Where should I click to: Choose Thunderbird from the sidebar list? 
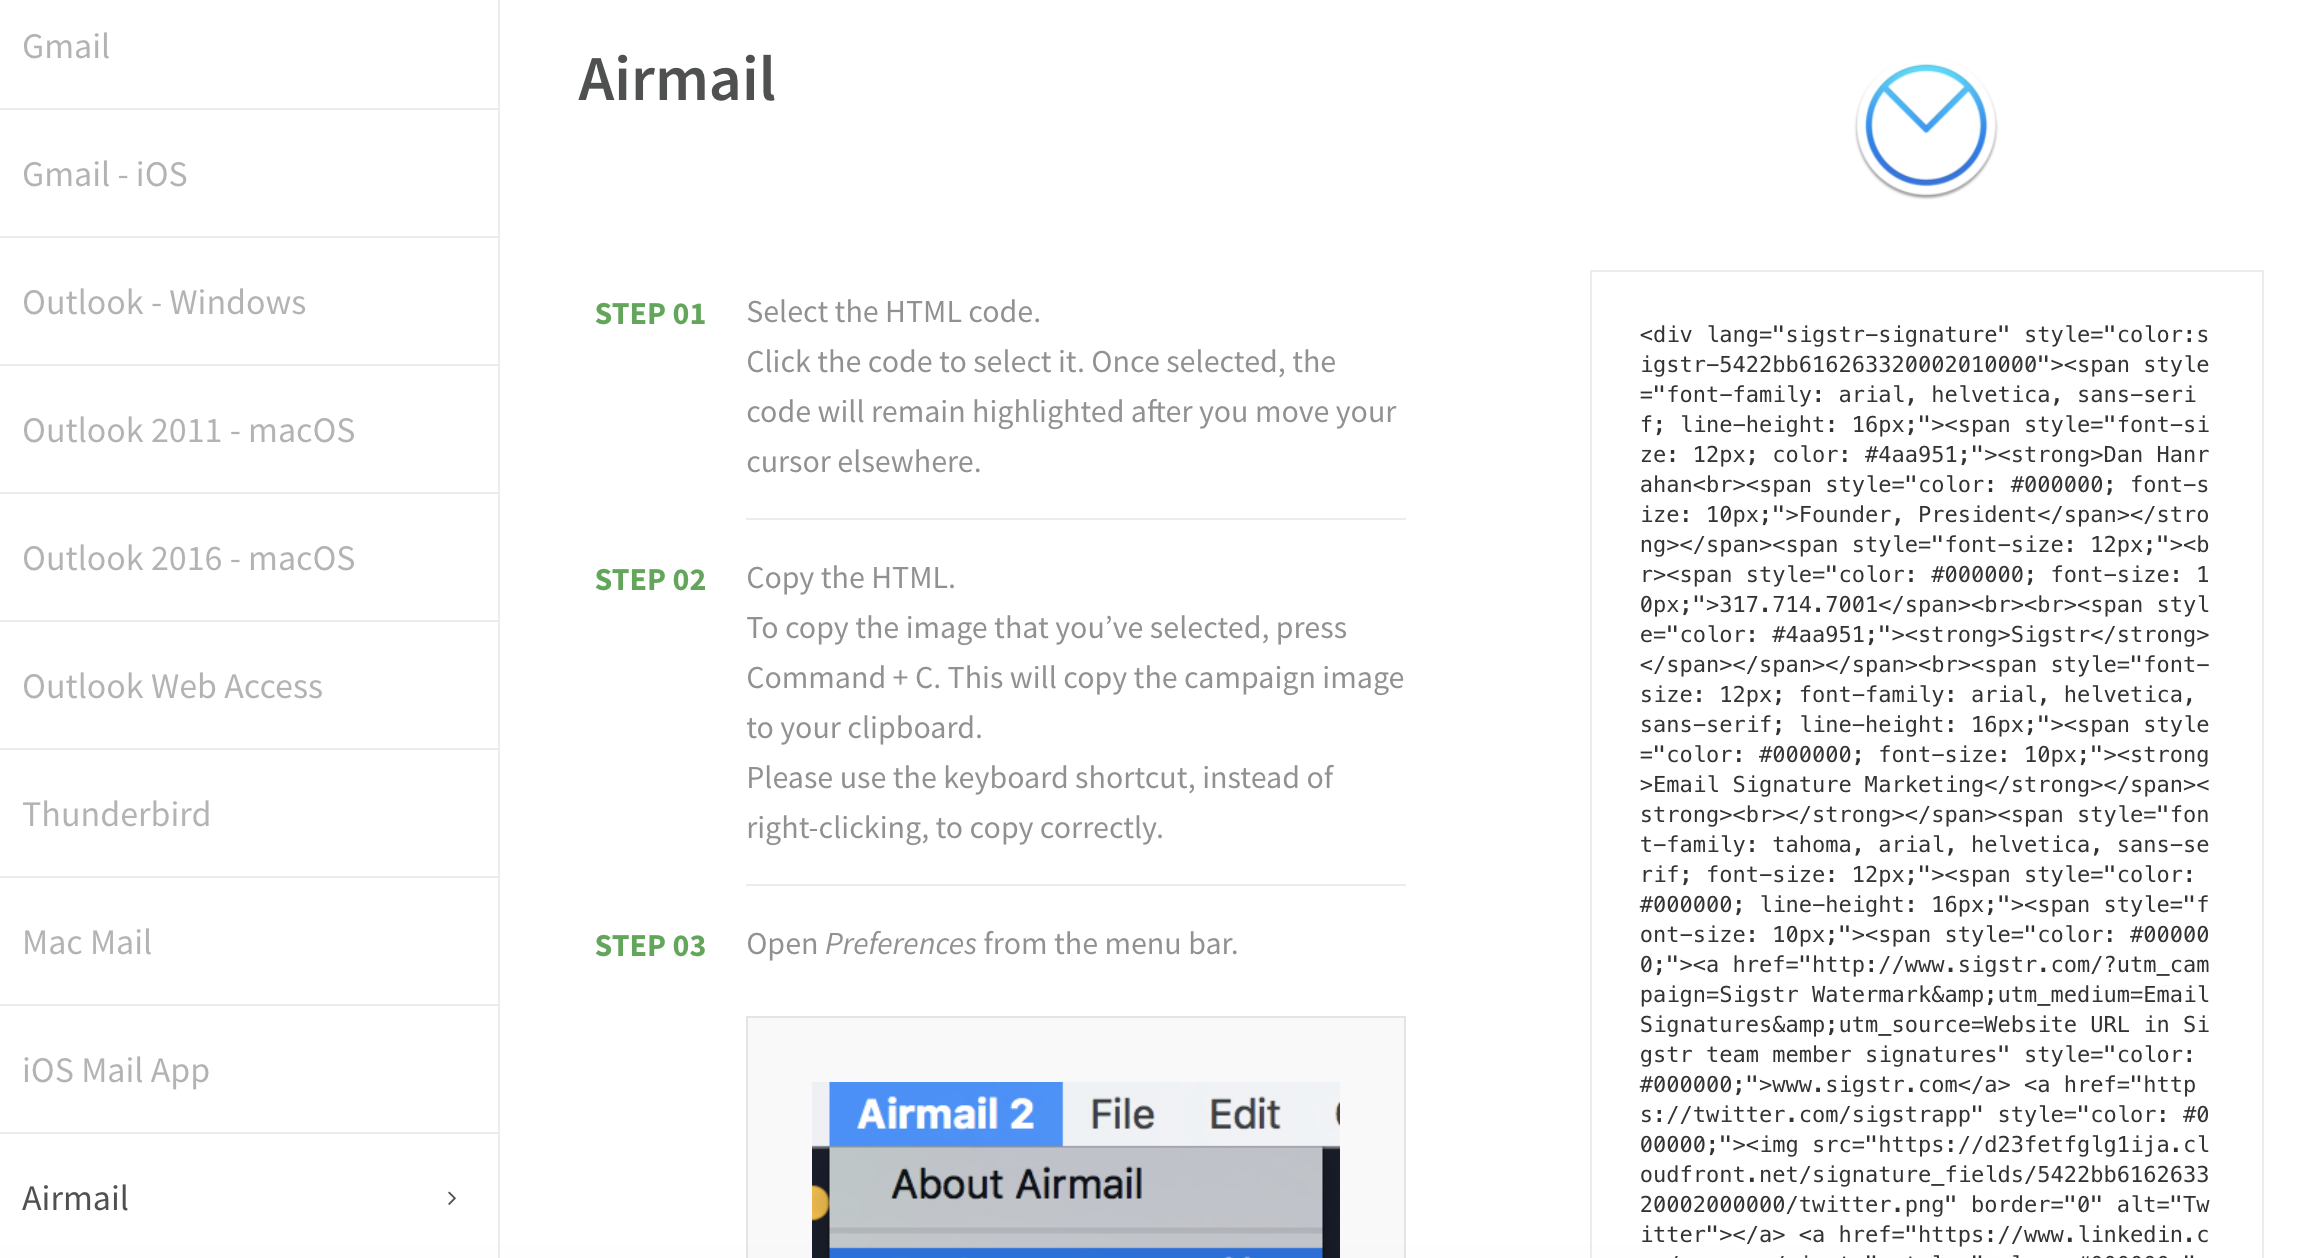(249, 814)
